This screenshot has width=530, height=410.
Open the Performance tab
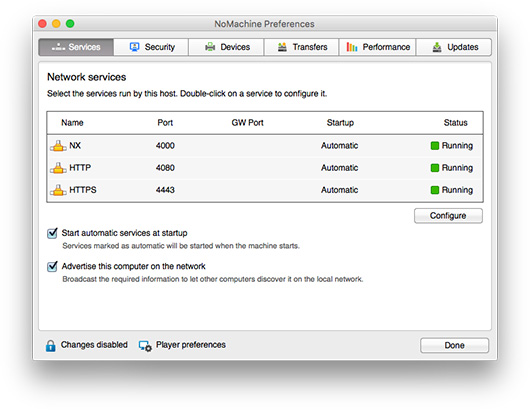(x=378, y=47)
